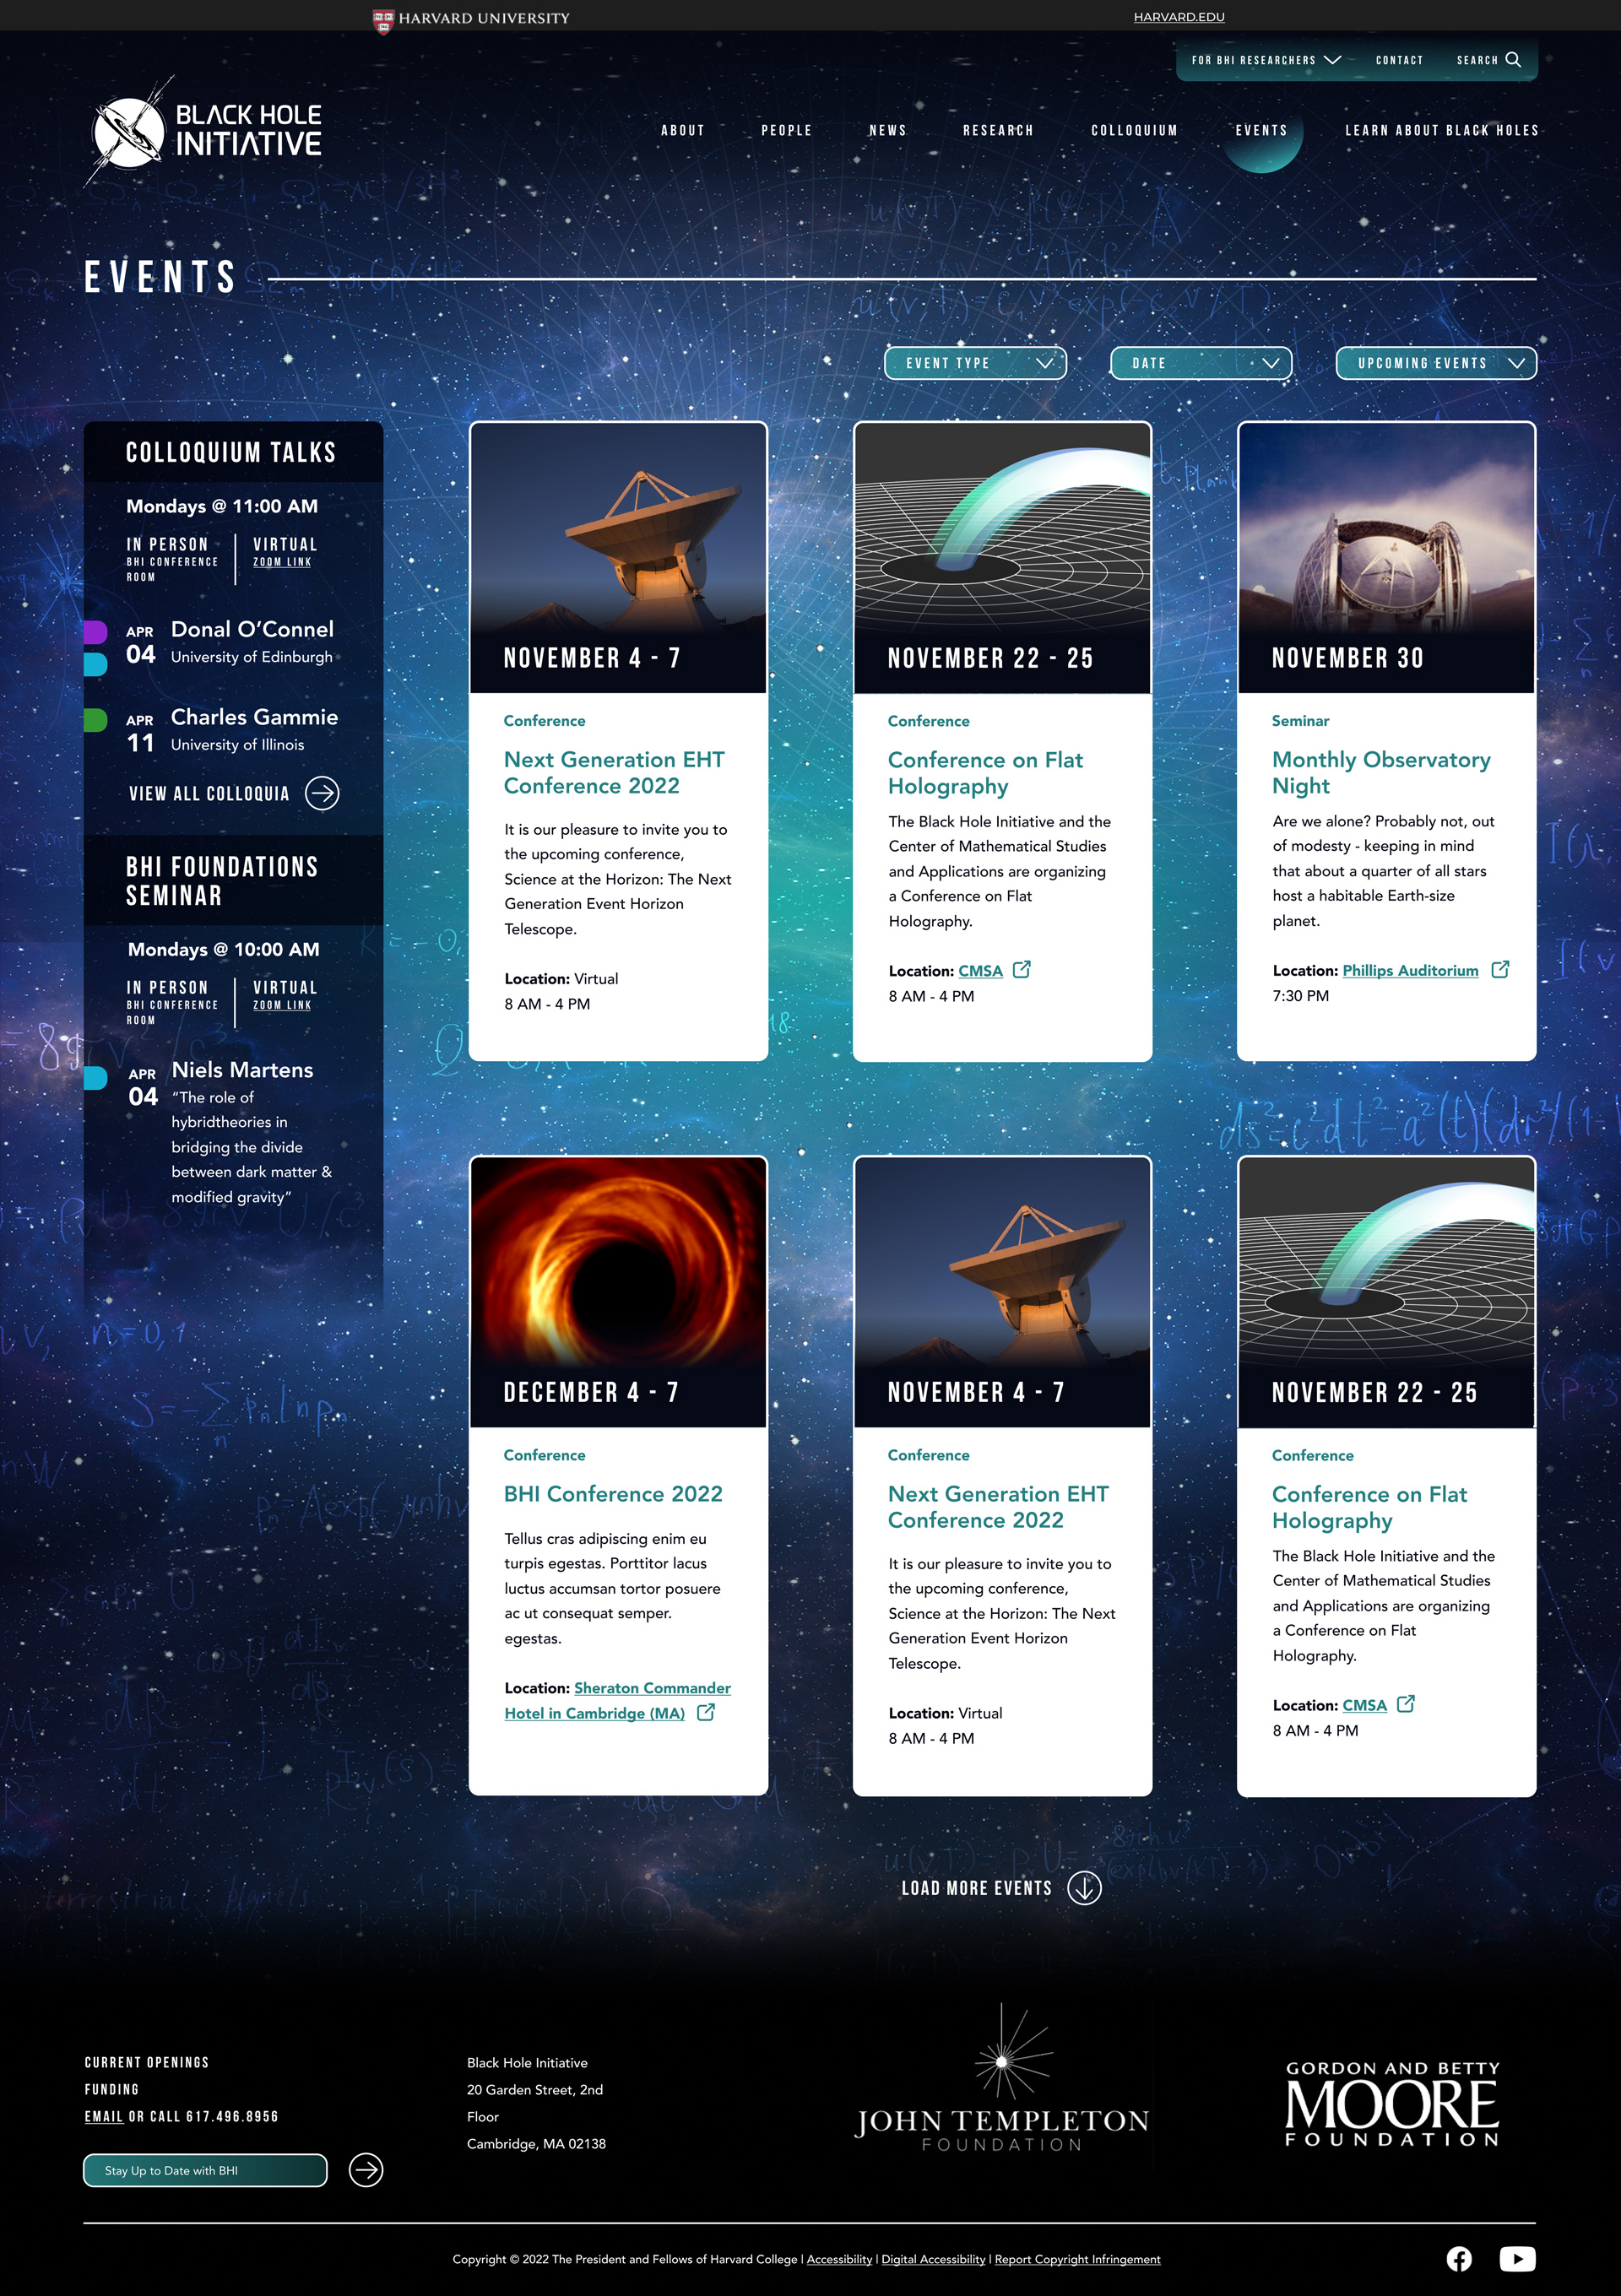Open the YouTube icon in footer

pos(1516,2258)
